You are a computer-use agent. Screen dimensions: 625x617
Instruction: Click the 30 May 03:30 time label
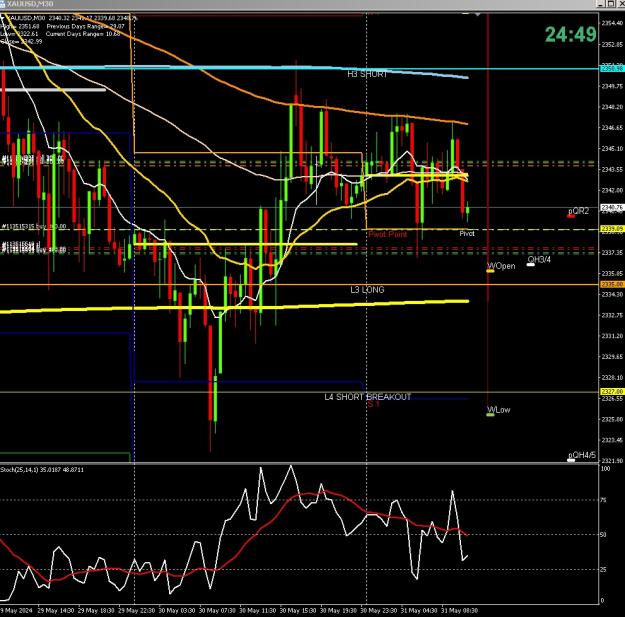(x=177, y=611)
